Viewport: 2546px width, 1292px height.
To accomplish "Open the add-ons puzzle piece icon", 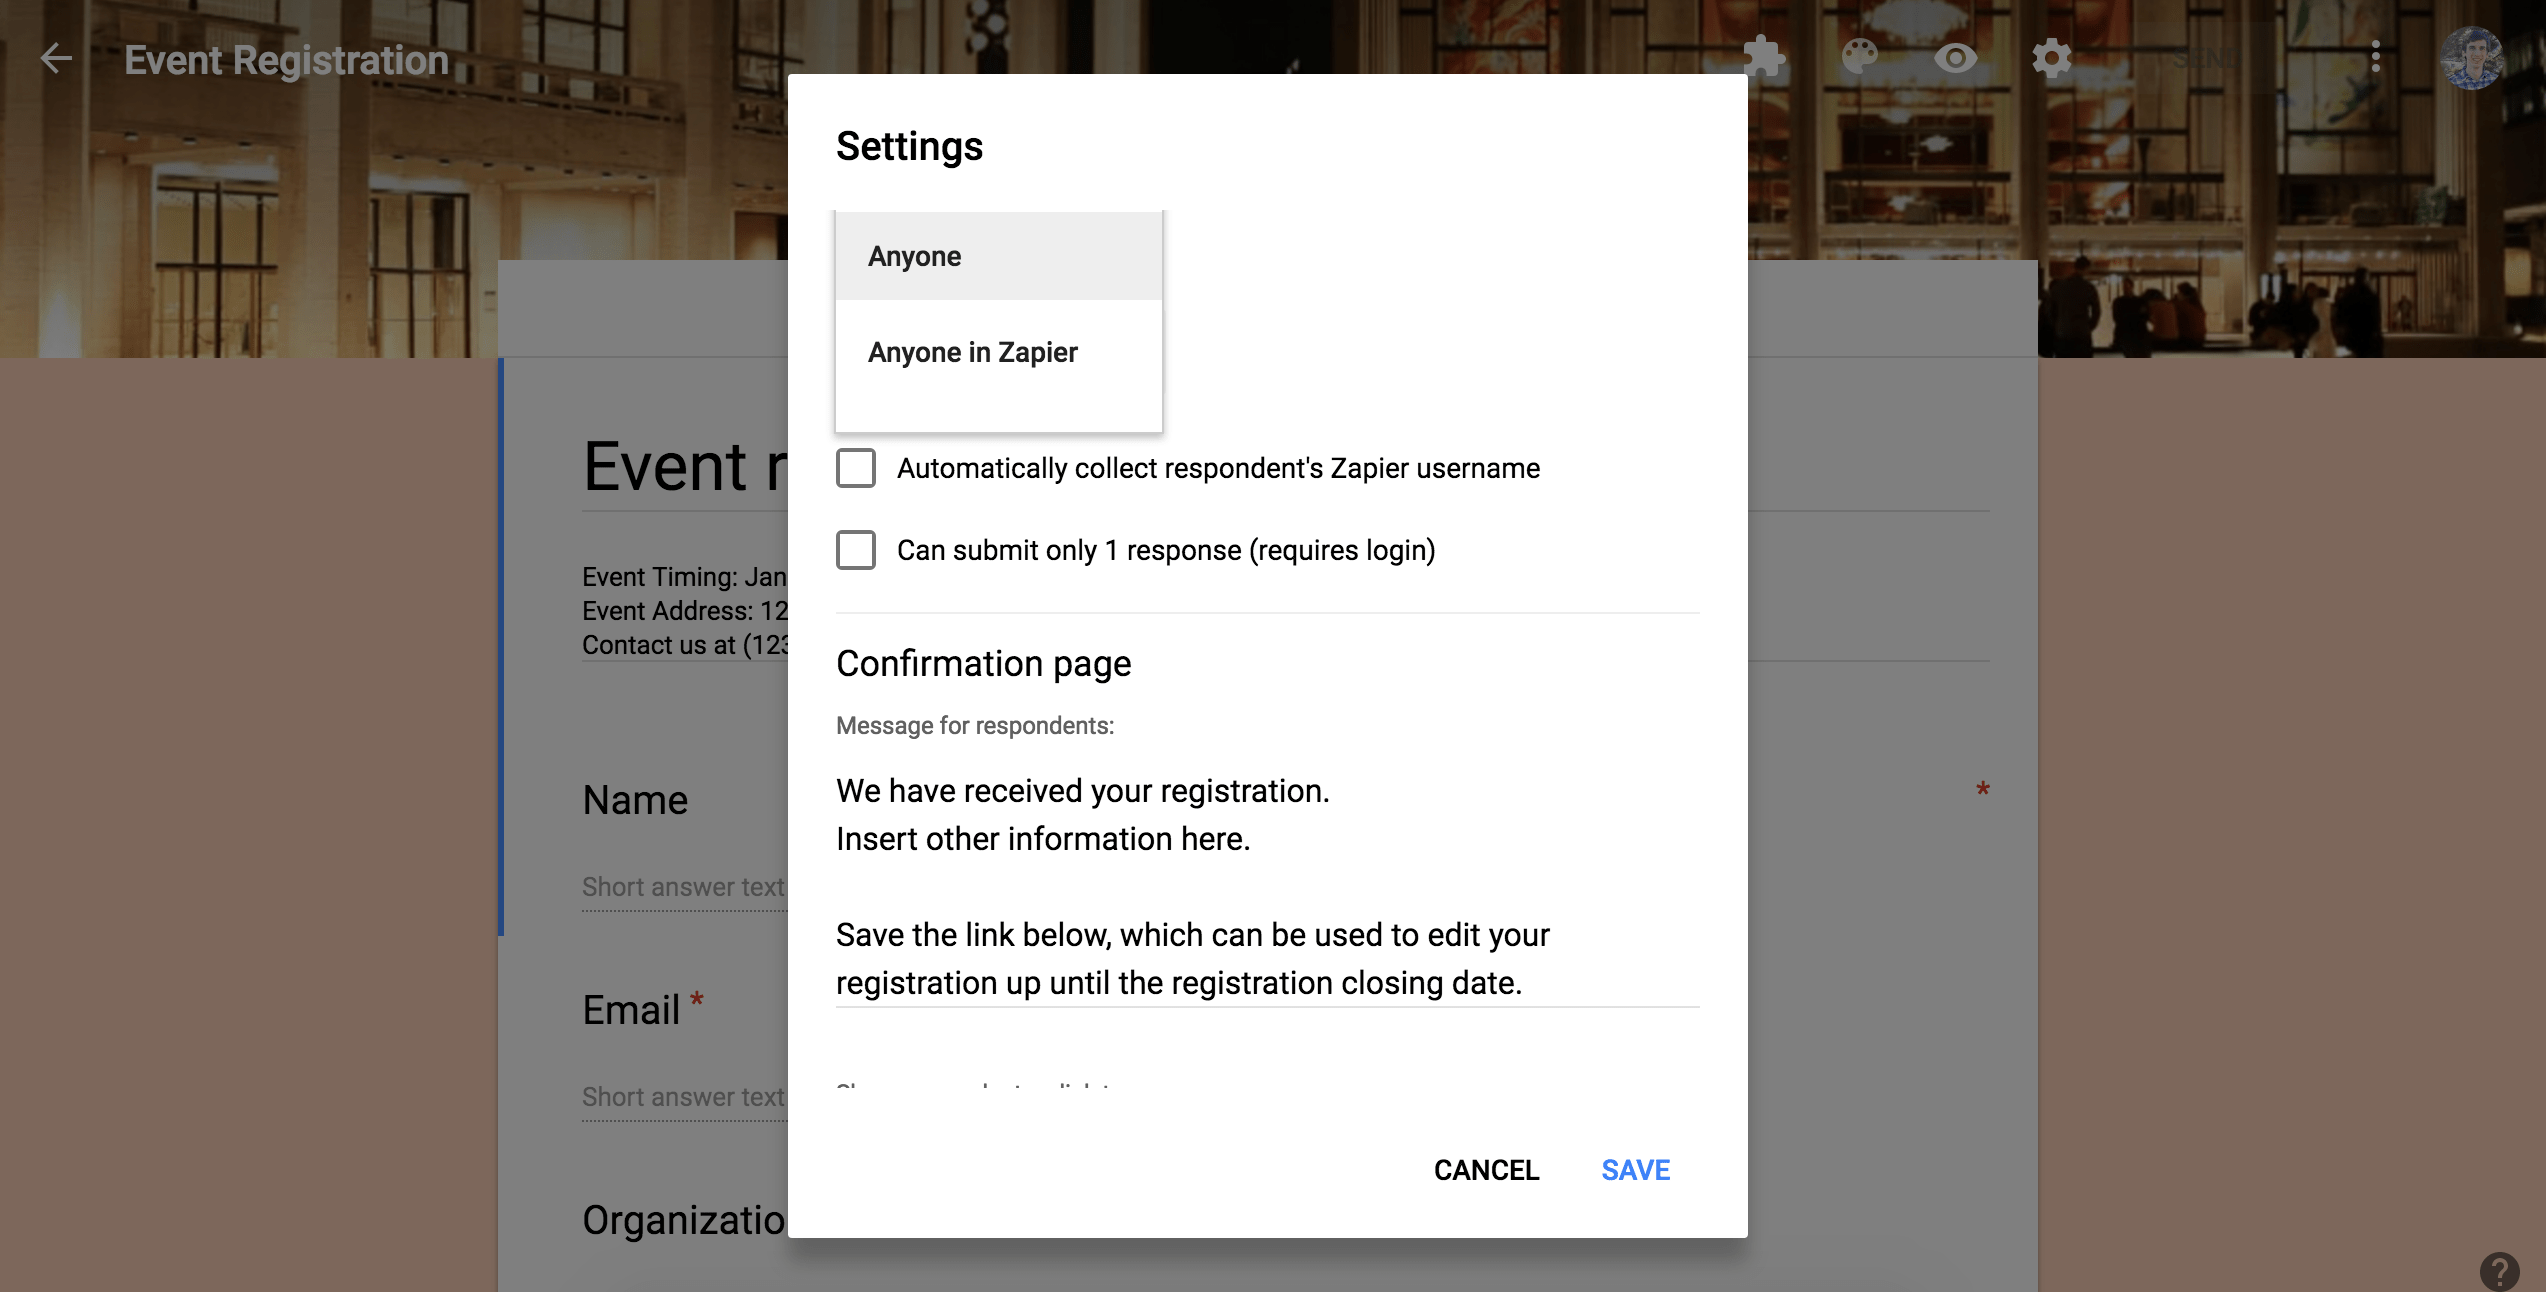I will [1764, 57].
